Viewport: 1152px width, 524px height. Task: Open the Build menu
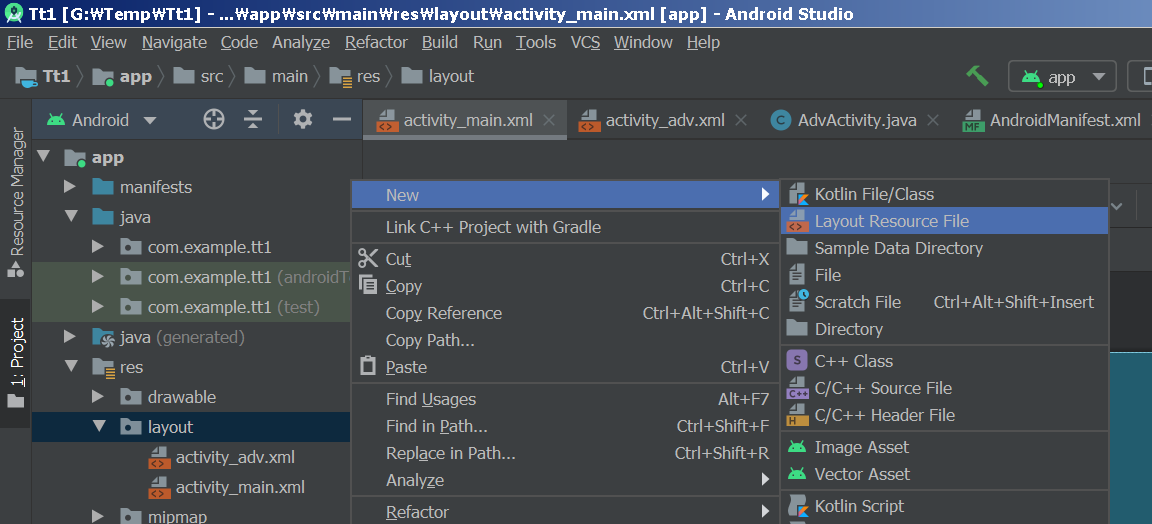click(x=440, y=43)
